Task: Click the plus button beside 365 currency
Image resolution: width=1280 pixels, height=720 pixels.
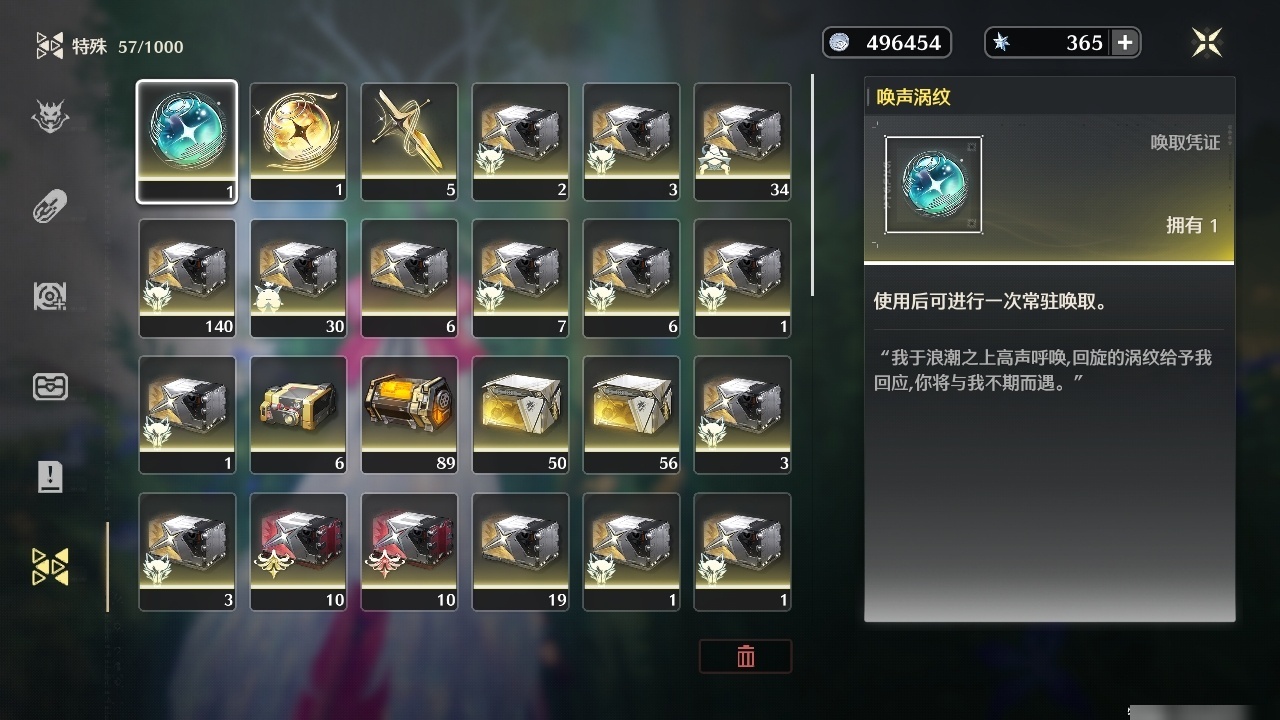Action: (x=1125, y=42)
